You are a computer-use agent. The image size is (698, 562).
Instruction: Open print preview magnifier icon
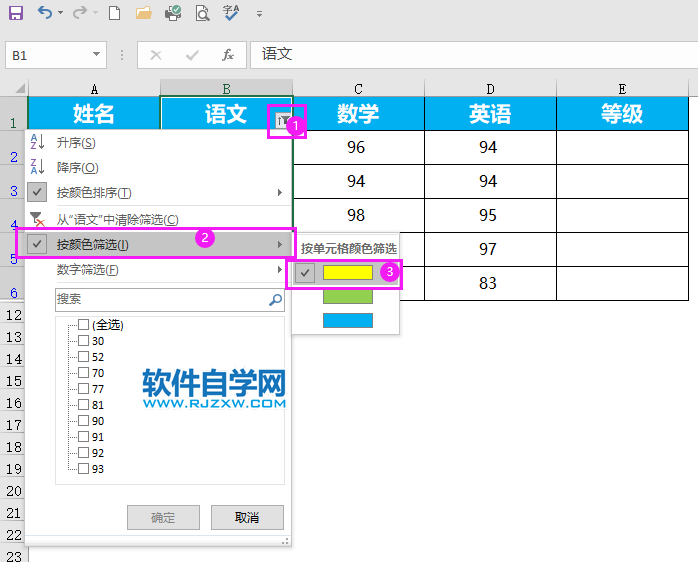point(203,13)
